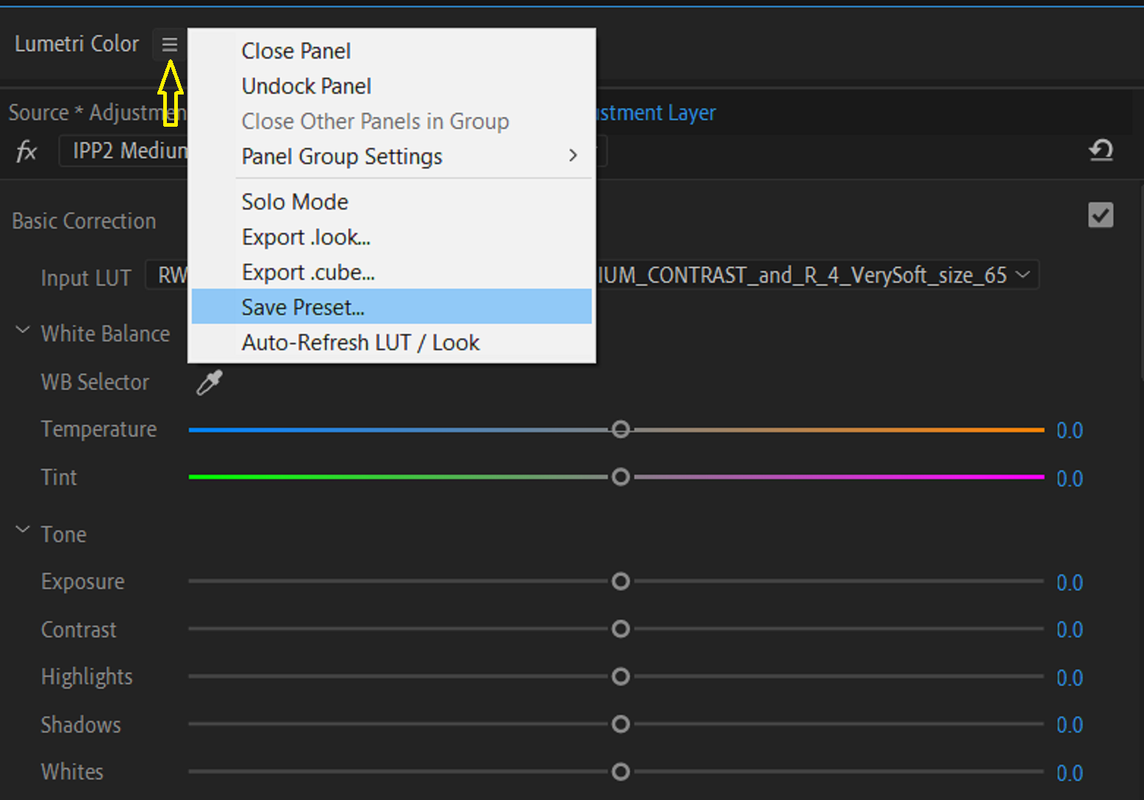1144x800 pixels.
Task: Click the Tint slider handle
Action: tap(621, 477)
